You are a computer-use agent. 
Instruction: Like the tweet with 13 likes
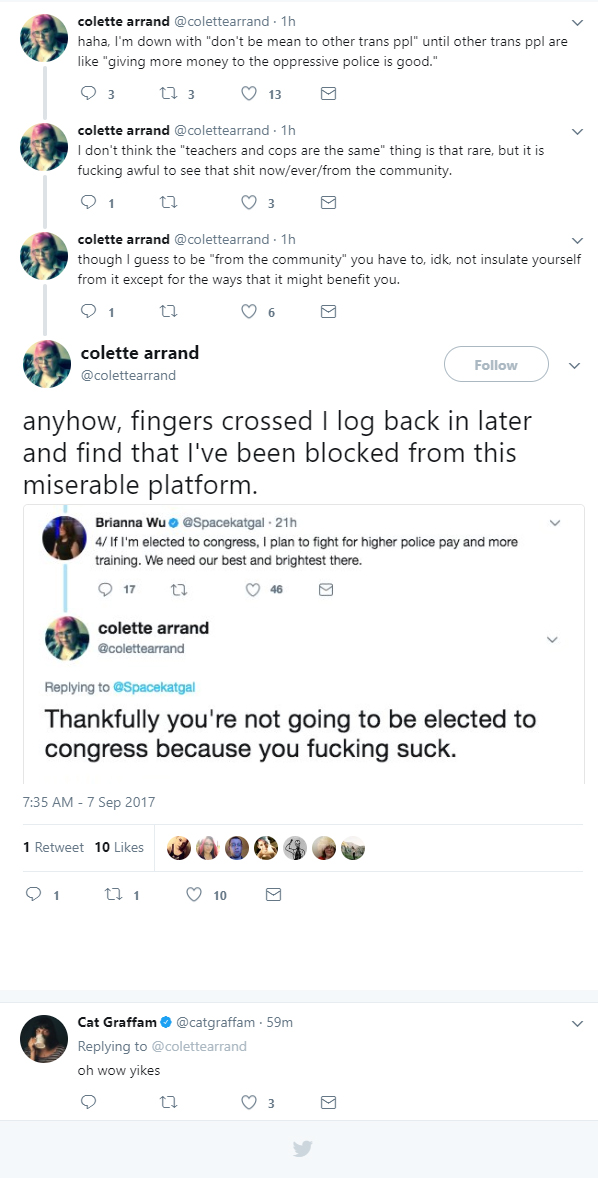click(x=249, y=94)
